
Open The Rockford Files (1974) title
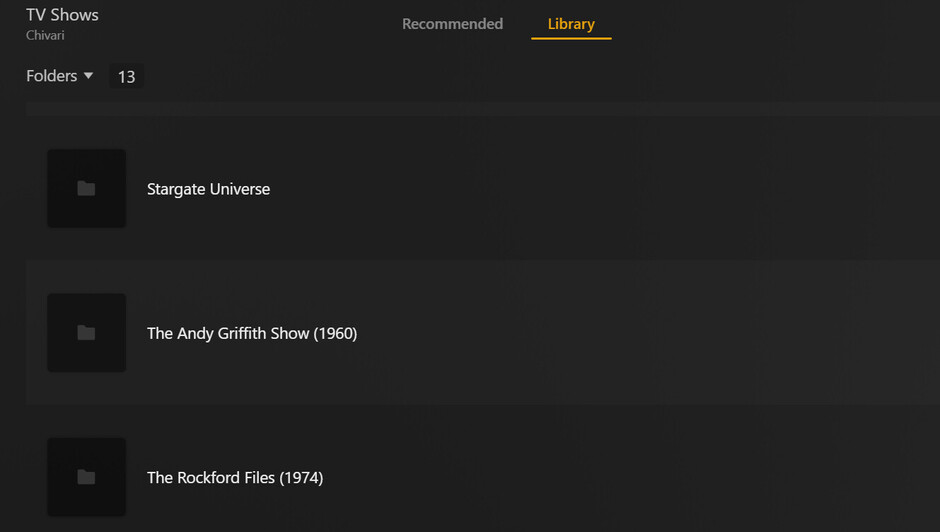click(x=234, y=478)
